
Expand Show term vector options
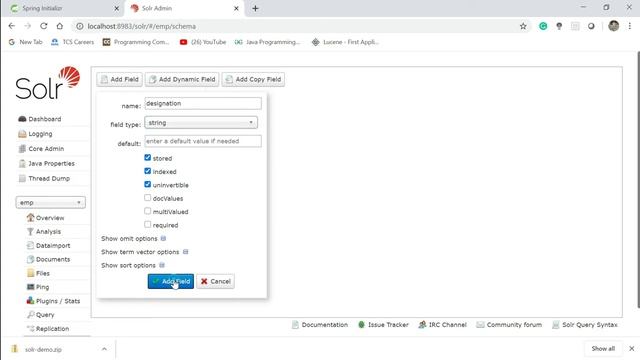coord(144,252)
